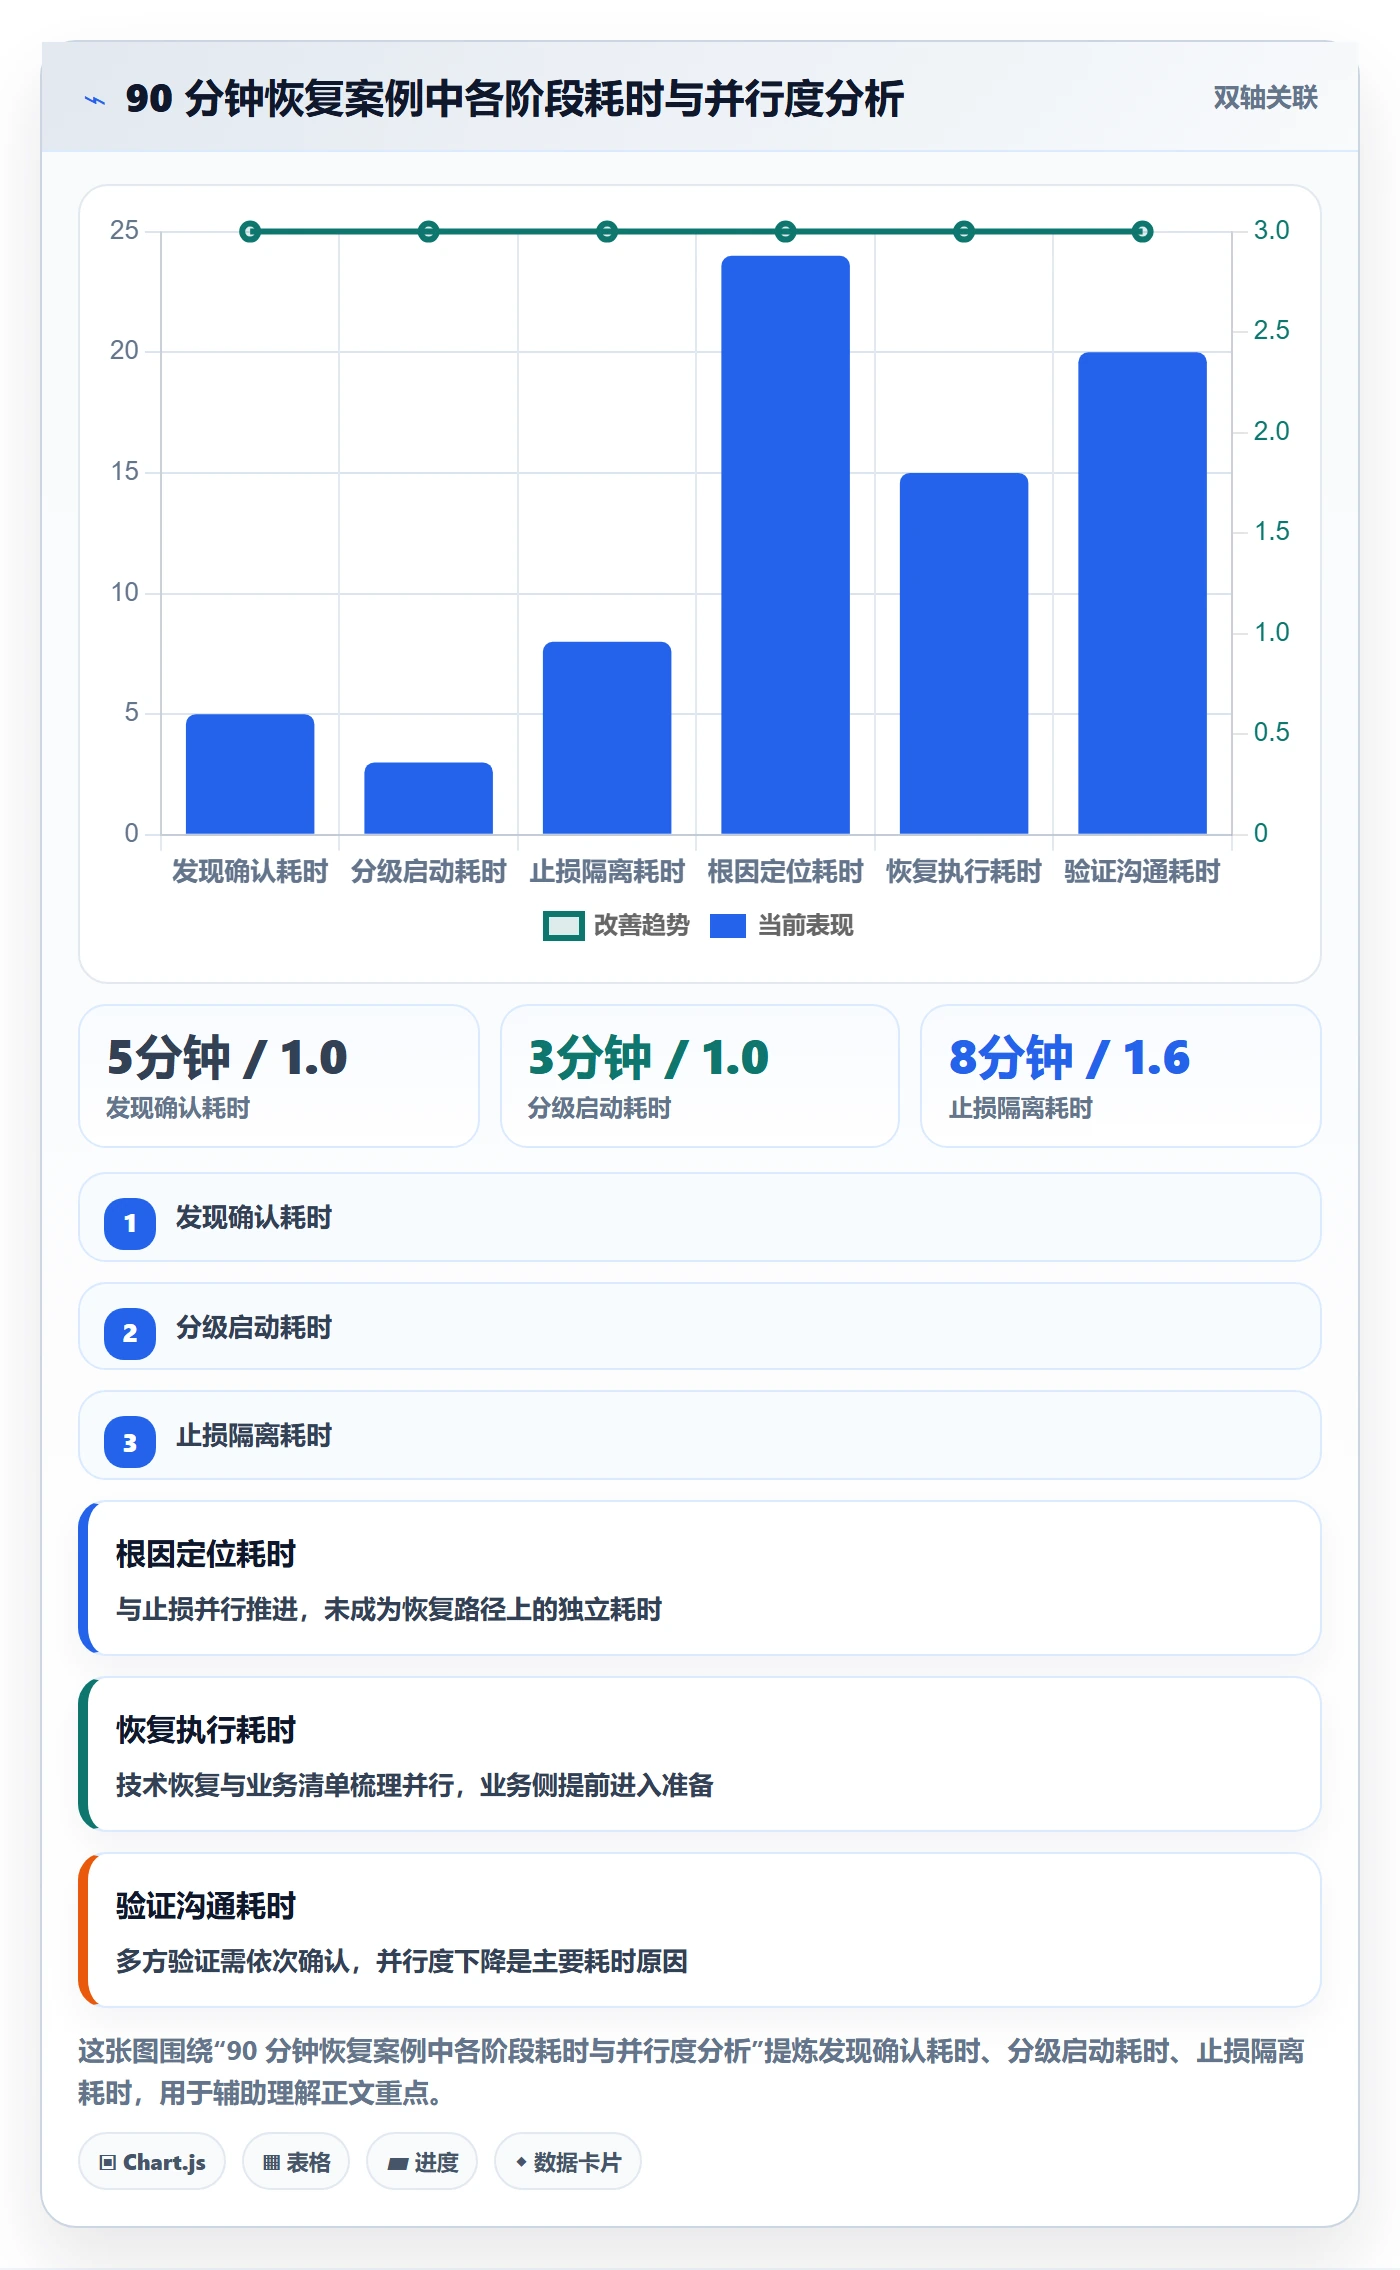The height and width of the screenshot is (2270, 1400).
Task: Click the Chart.js tag chip
Action: tap(152, 2162)
